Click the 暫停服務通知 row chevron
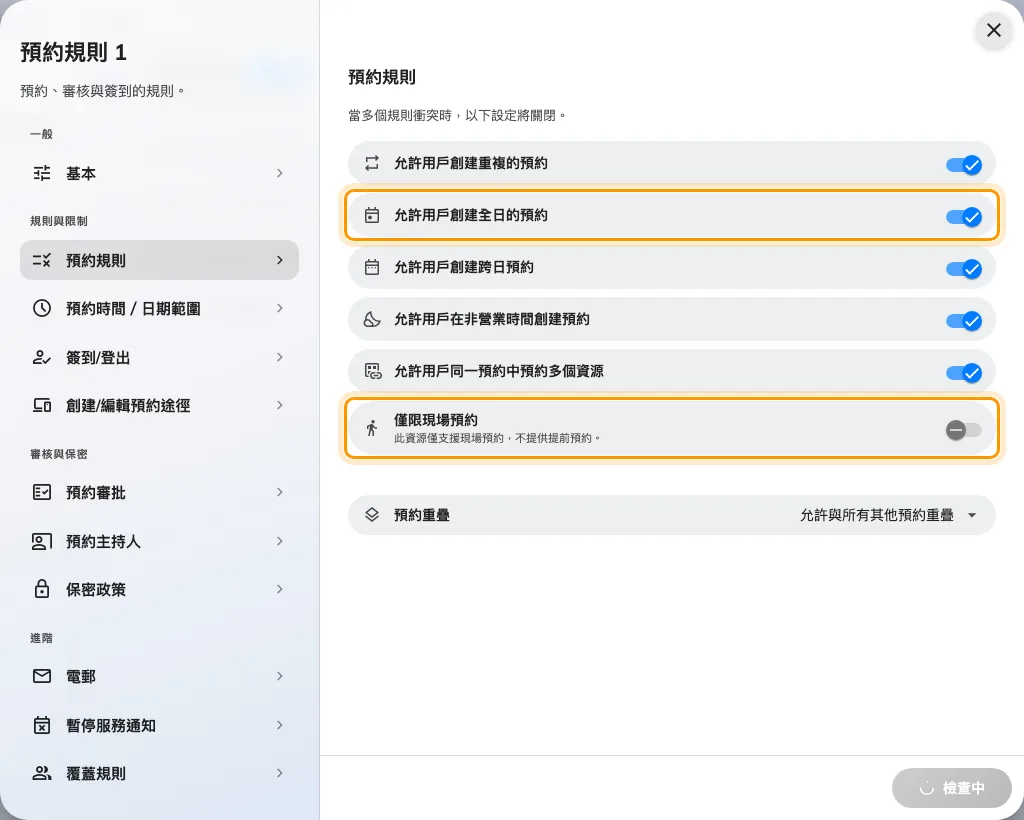 (280, 725)
